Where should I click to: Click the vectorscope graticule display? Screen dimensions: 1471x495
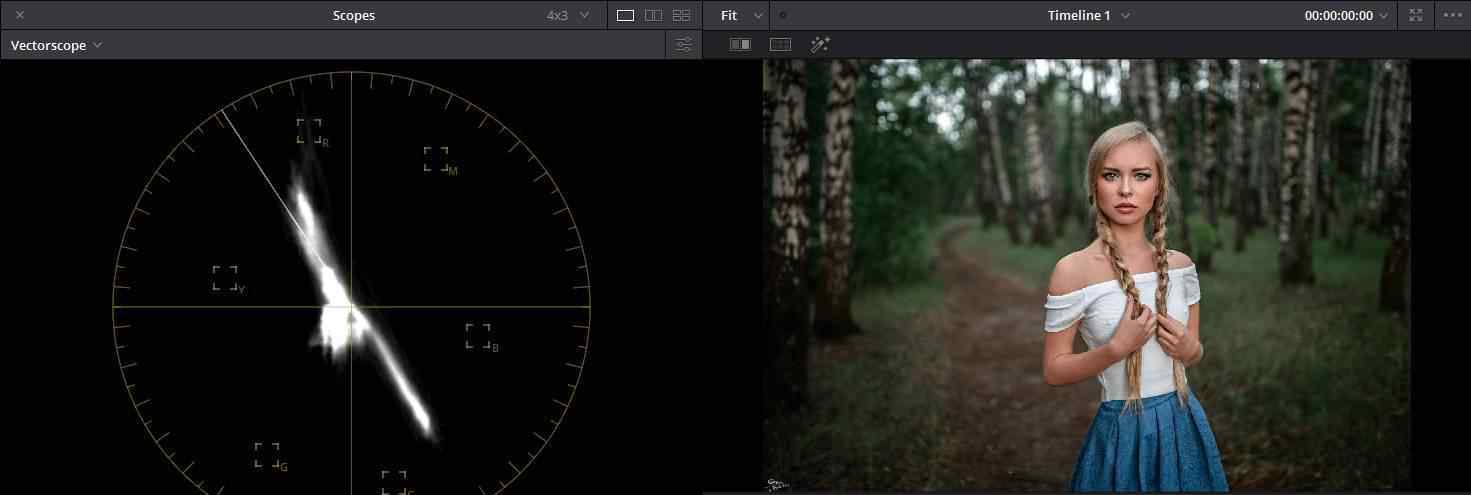pos(351,283)
